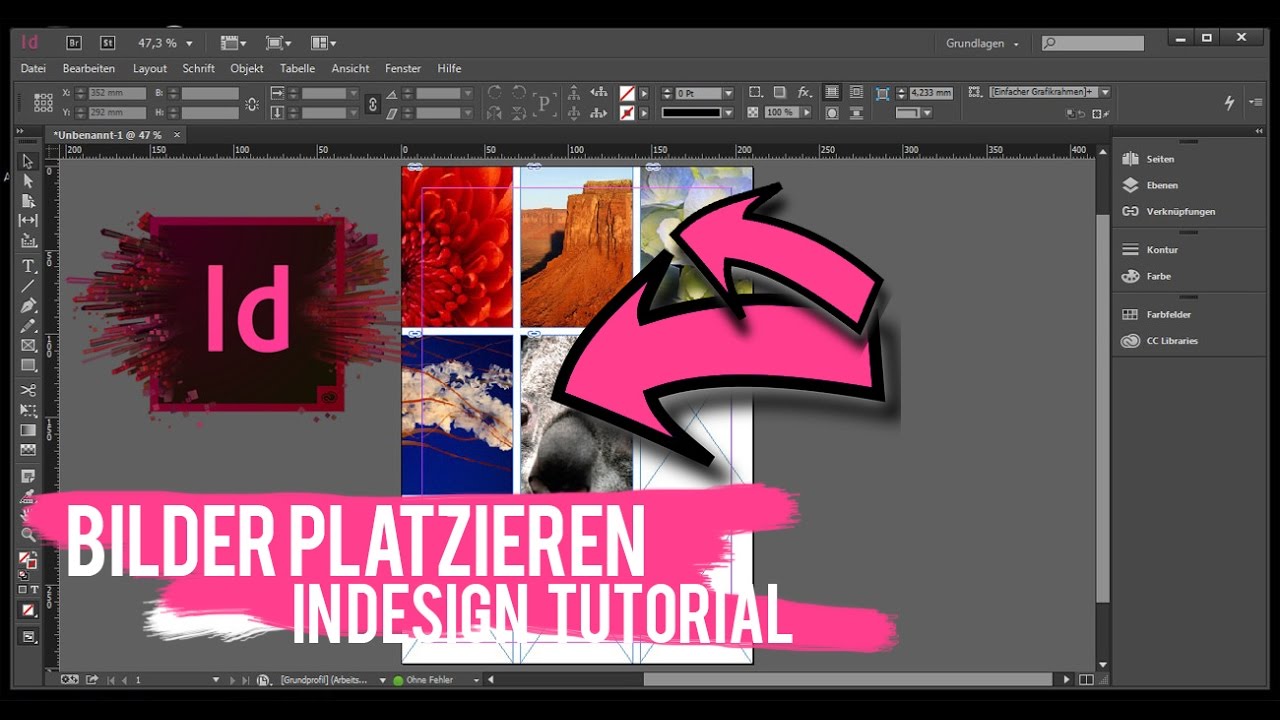1280x720 pixels.
Task: Open the Datei menu
Action: (33, 68)
